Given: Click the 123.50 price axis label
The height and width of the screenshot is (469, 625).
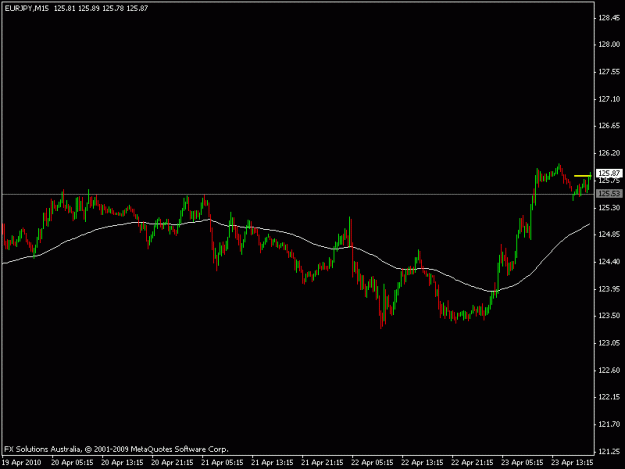Looking at the screenshot, I should 609,316.
